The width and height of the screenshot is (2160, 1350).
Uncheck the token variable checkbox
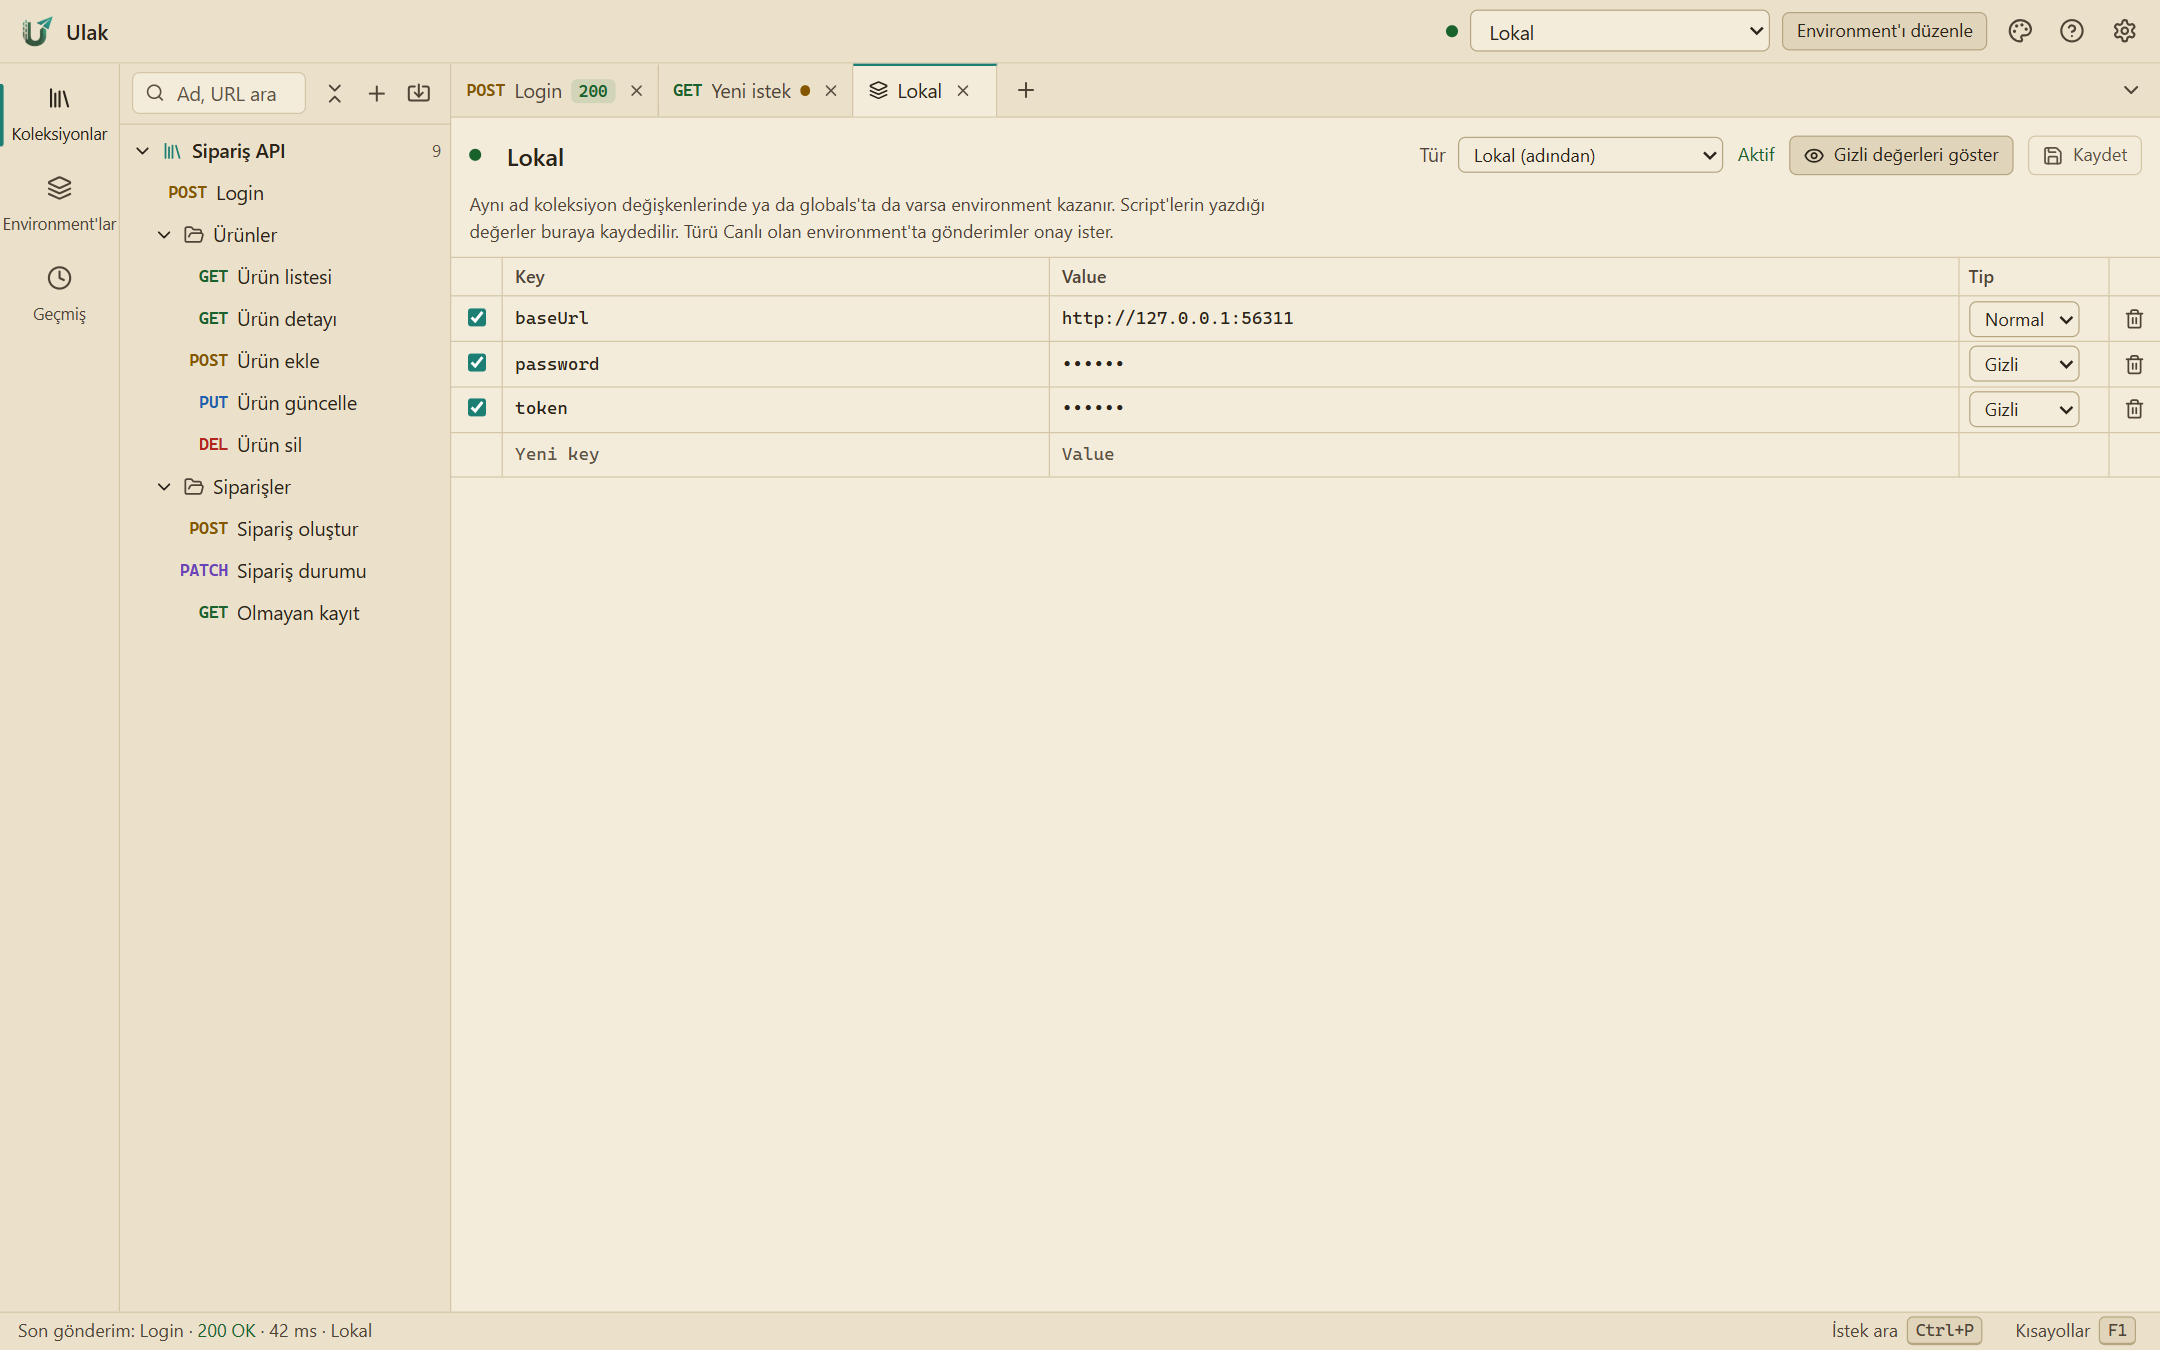pos(477,407)
